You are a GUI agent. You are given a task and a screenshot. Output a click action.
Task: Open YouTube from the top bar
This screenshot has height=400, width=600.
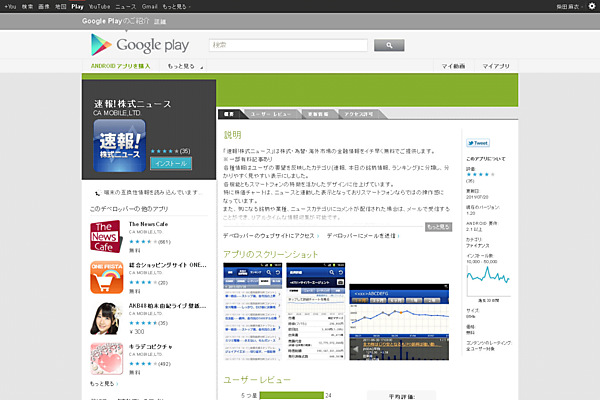[100, 6]
